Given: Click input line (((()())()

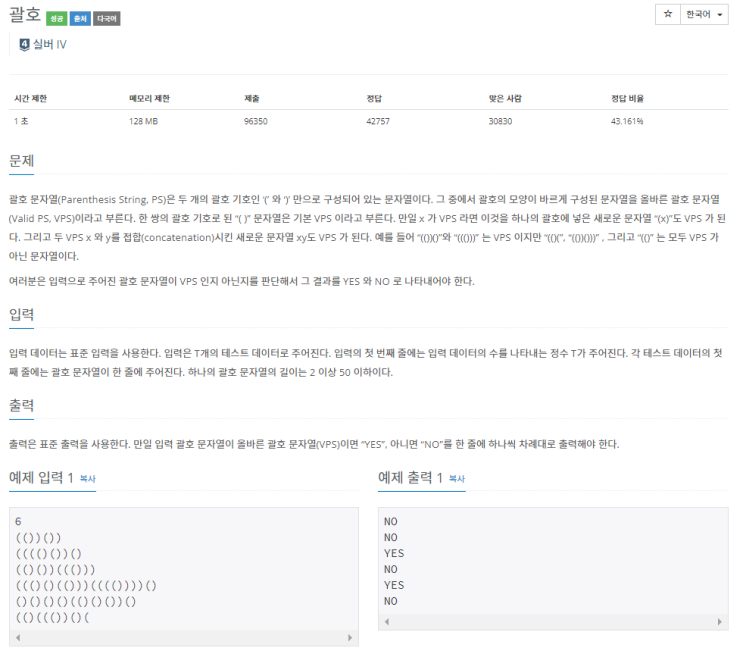Looking at the screenshot, I should point(49,553).
